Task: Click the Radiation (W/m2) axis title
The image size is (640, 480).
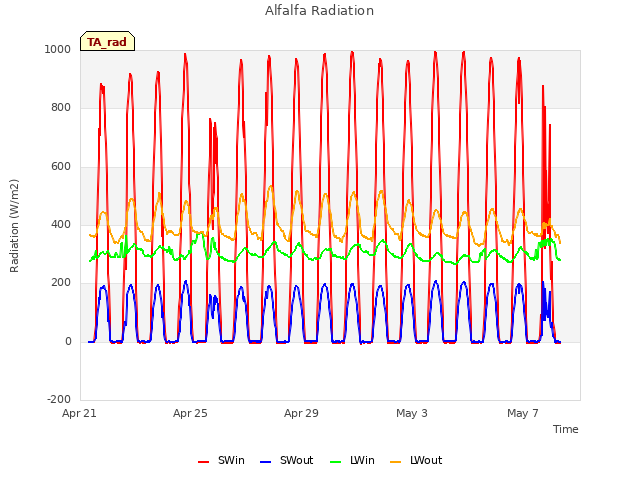Action: (14, 226)
